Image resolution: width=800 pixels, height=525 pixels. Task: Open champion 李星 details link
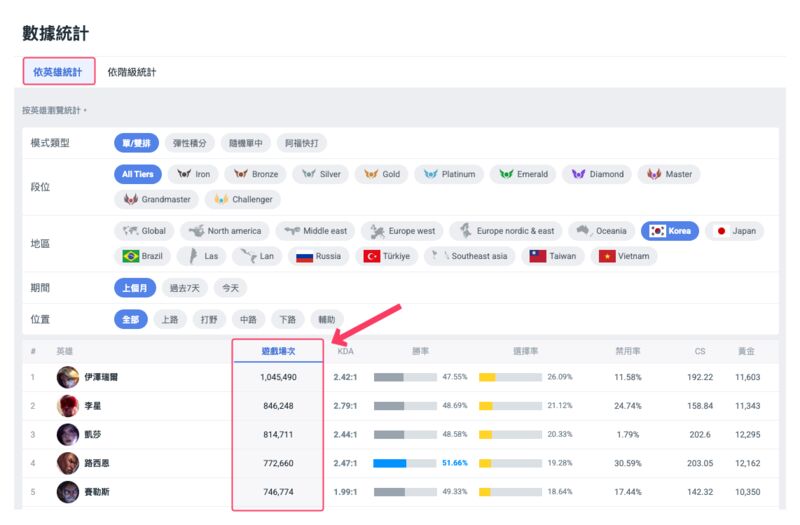click(92, 406)
